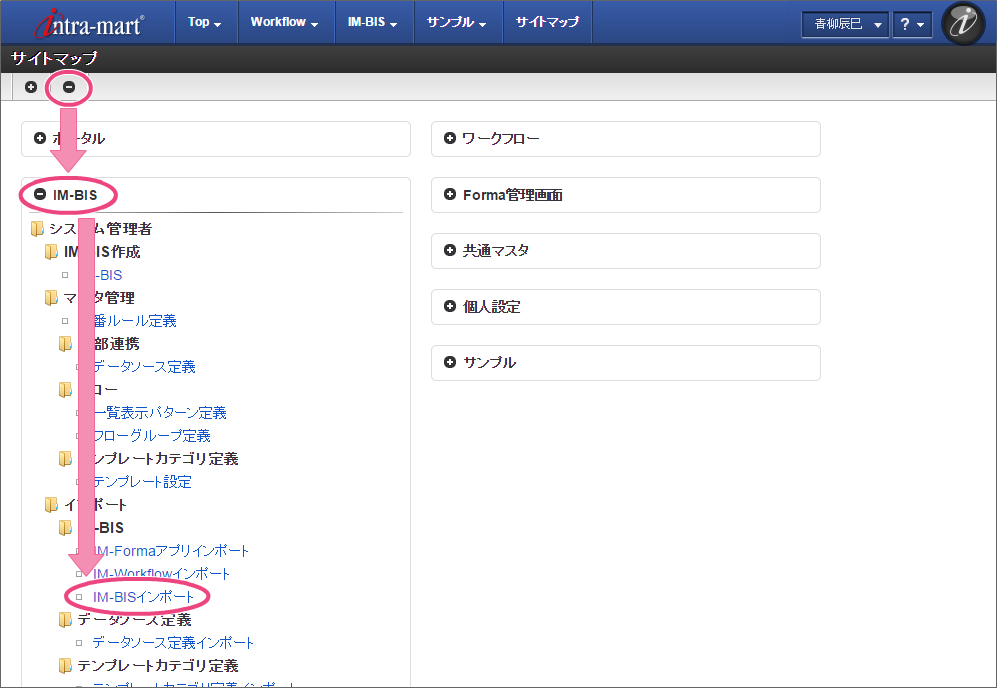Screen dimensions: 997x688
Task: Click the round 'i' info icon
Action: 963,24
